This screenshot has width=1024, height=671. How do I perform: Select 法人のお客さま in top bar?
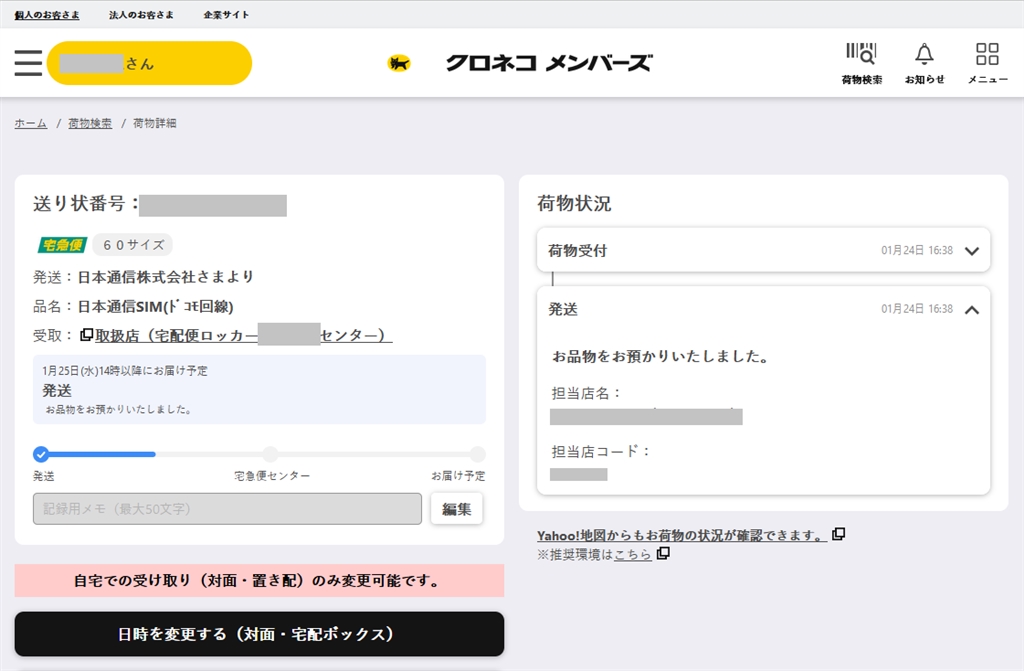pos(141,14)
